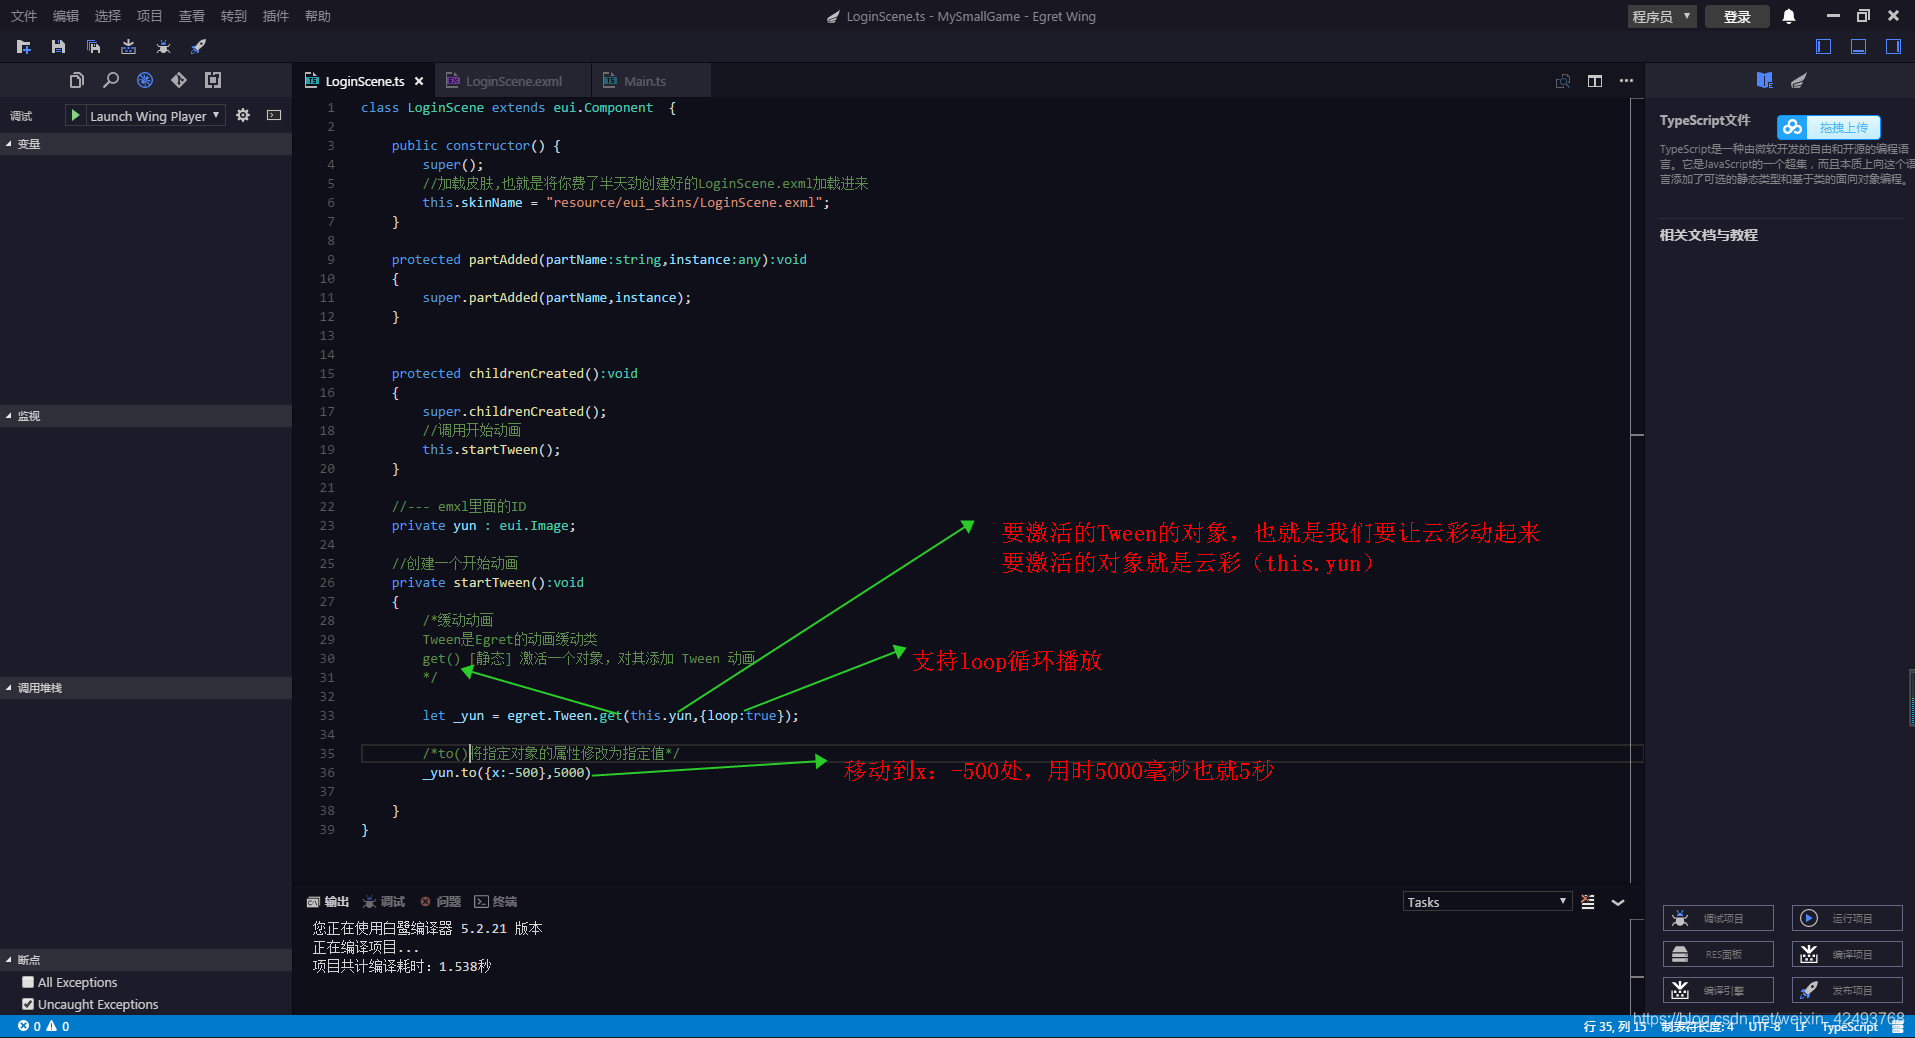This screenshot has width=1915, height=1038.
Task: Open the 文件 menu
Action: (24, 16)
